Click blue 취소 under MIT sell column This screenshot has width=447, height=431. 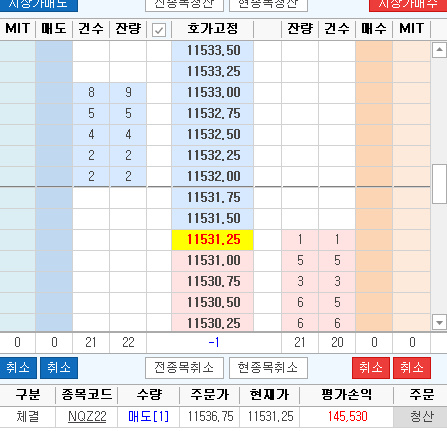tap(18, 368)
